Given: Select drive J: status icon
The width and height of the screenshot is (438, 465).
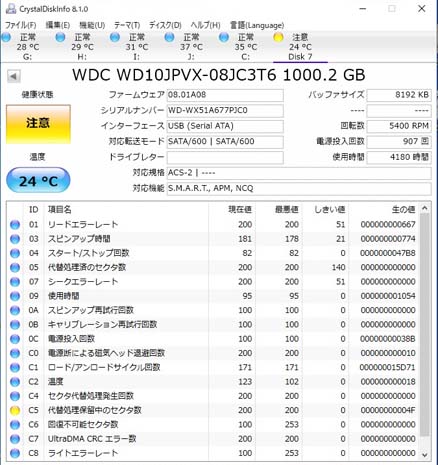Looking at the screenshot, I should [x=169, y=37].
